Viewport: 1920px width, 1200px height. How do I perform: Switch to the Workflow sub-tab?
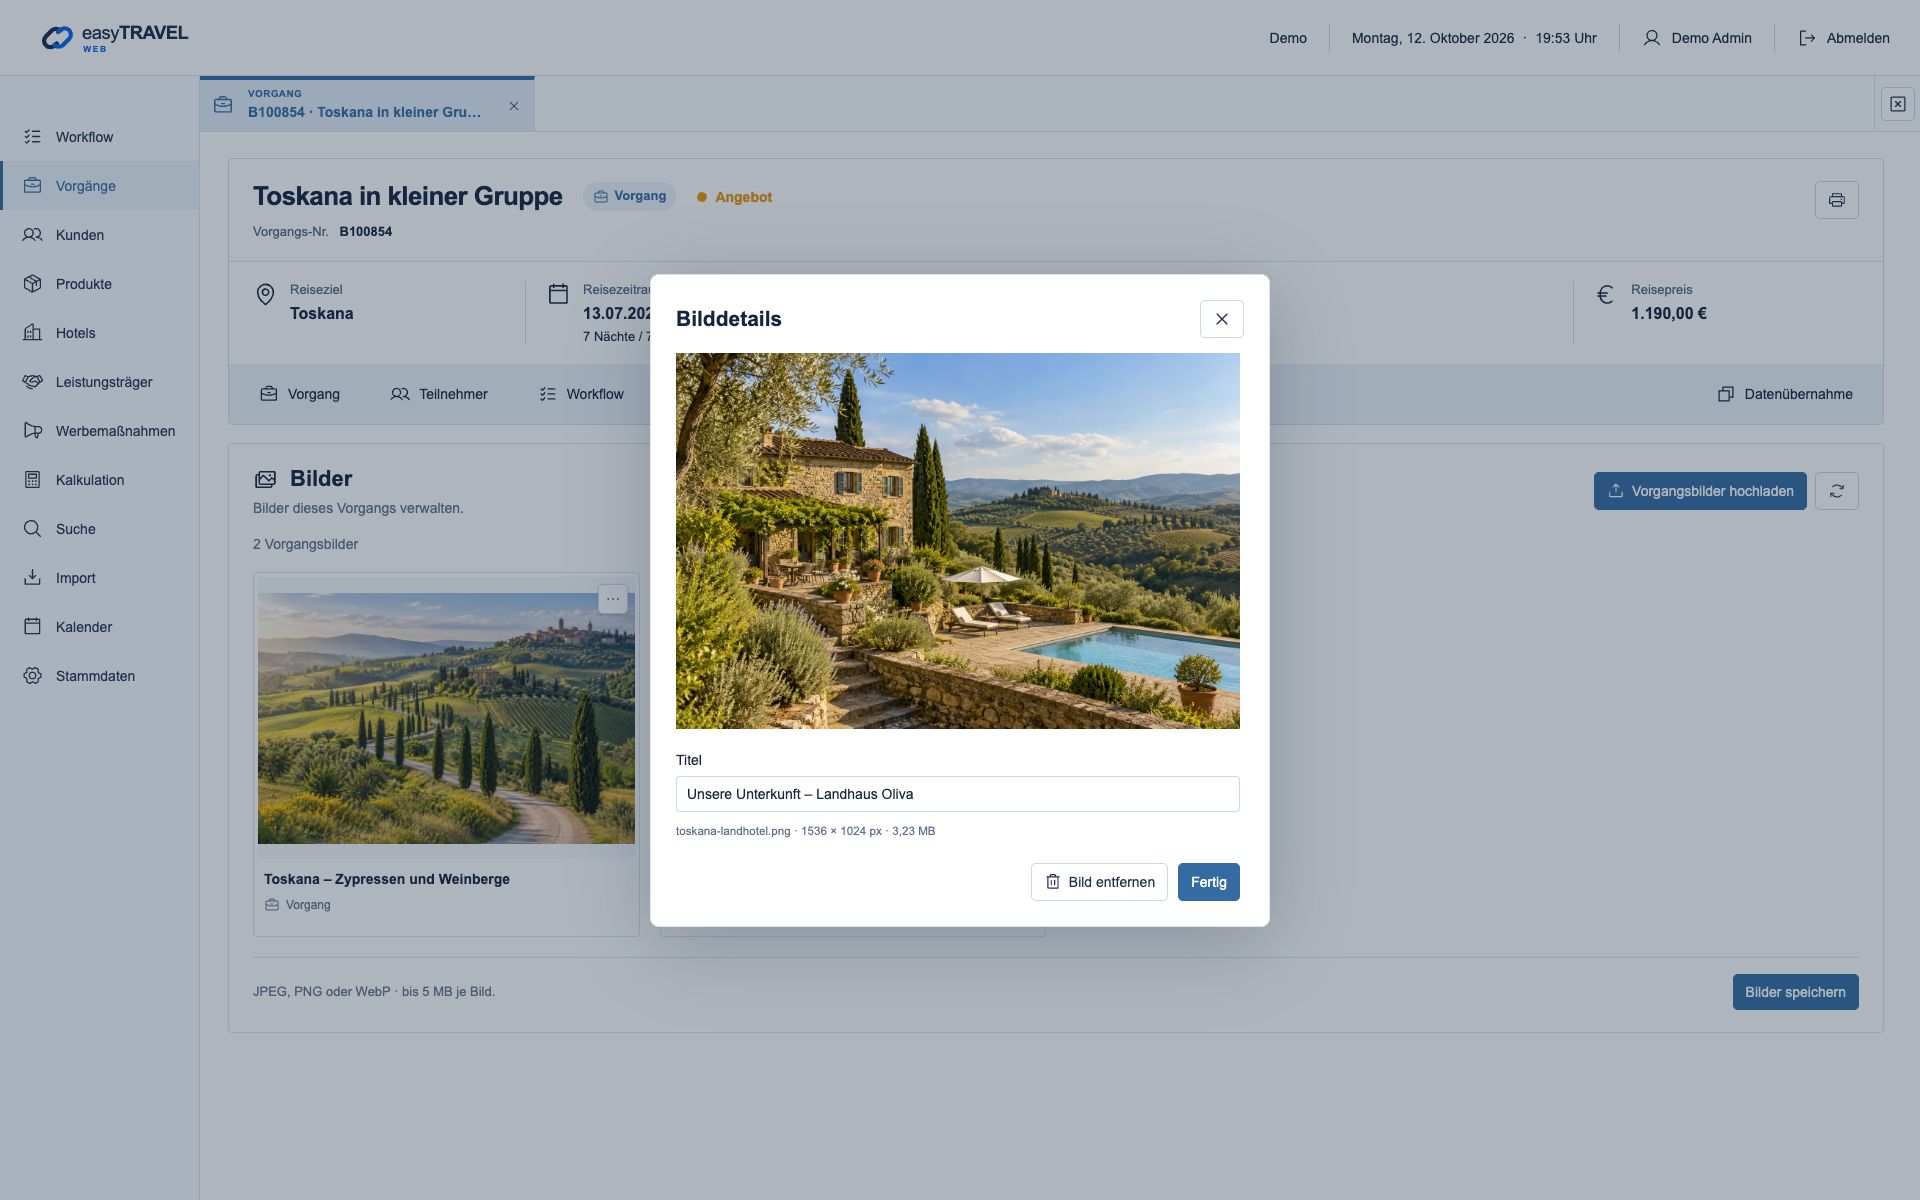[582, 394]
